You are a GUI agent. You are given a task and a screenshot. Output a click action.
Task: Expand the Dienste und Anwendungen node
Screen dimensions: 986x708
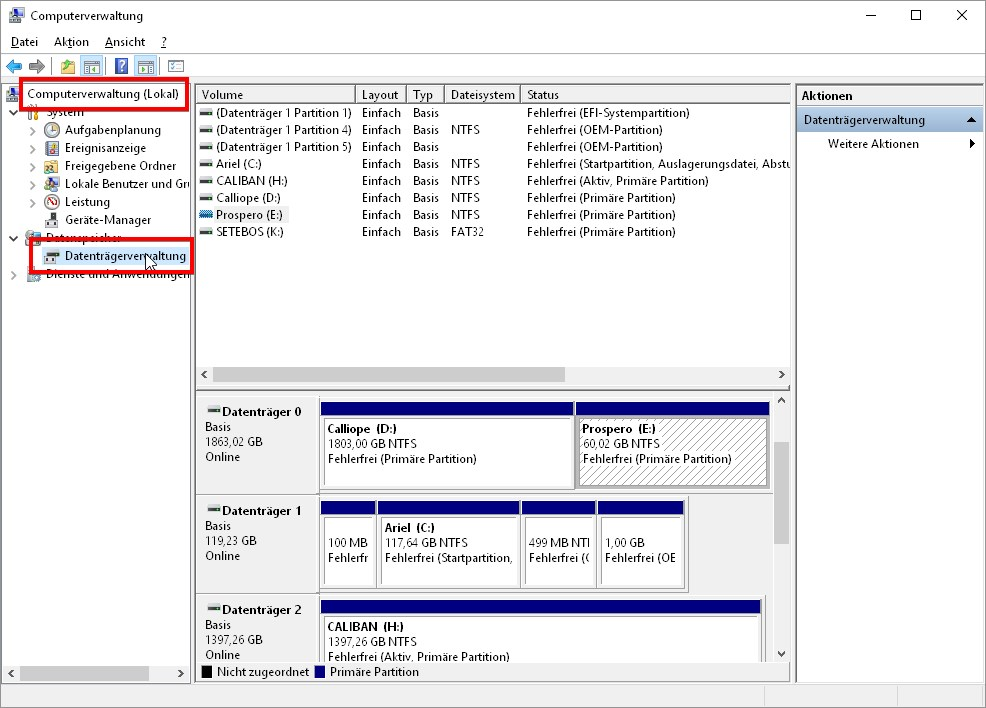point(13,275)
